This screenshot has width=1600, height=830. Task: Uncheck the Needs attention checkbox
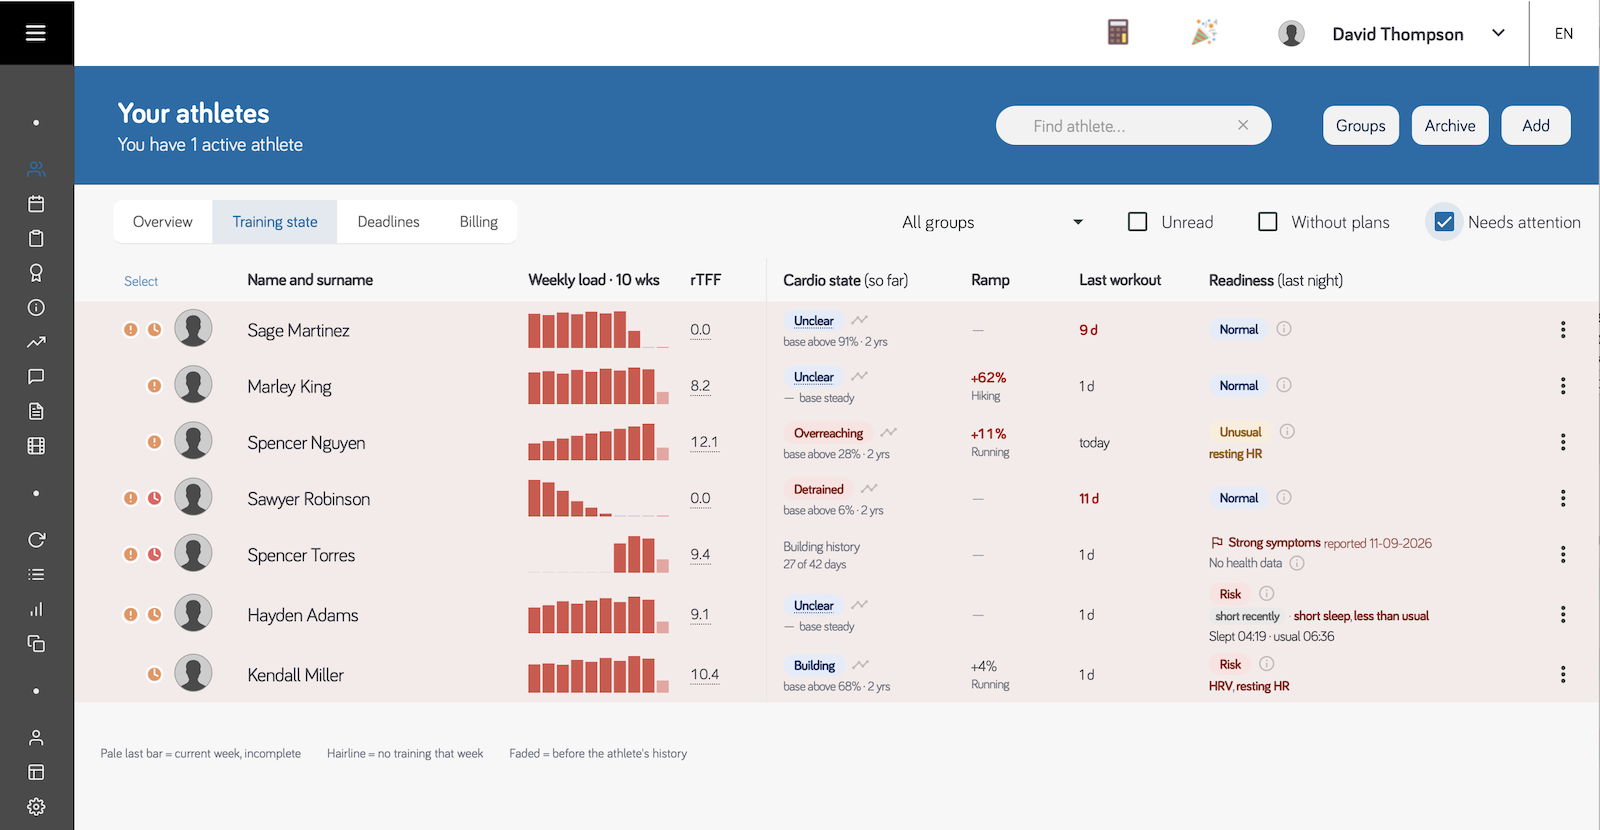coord(1444,222)
